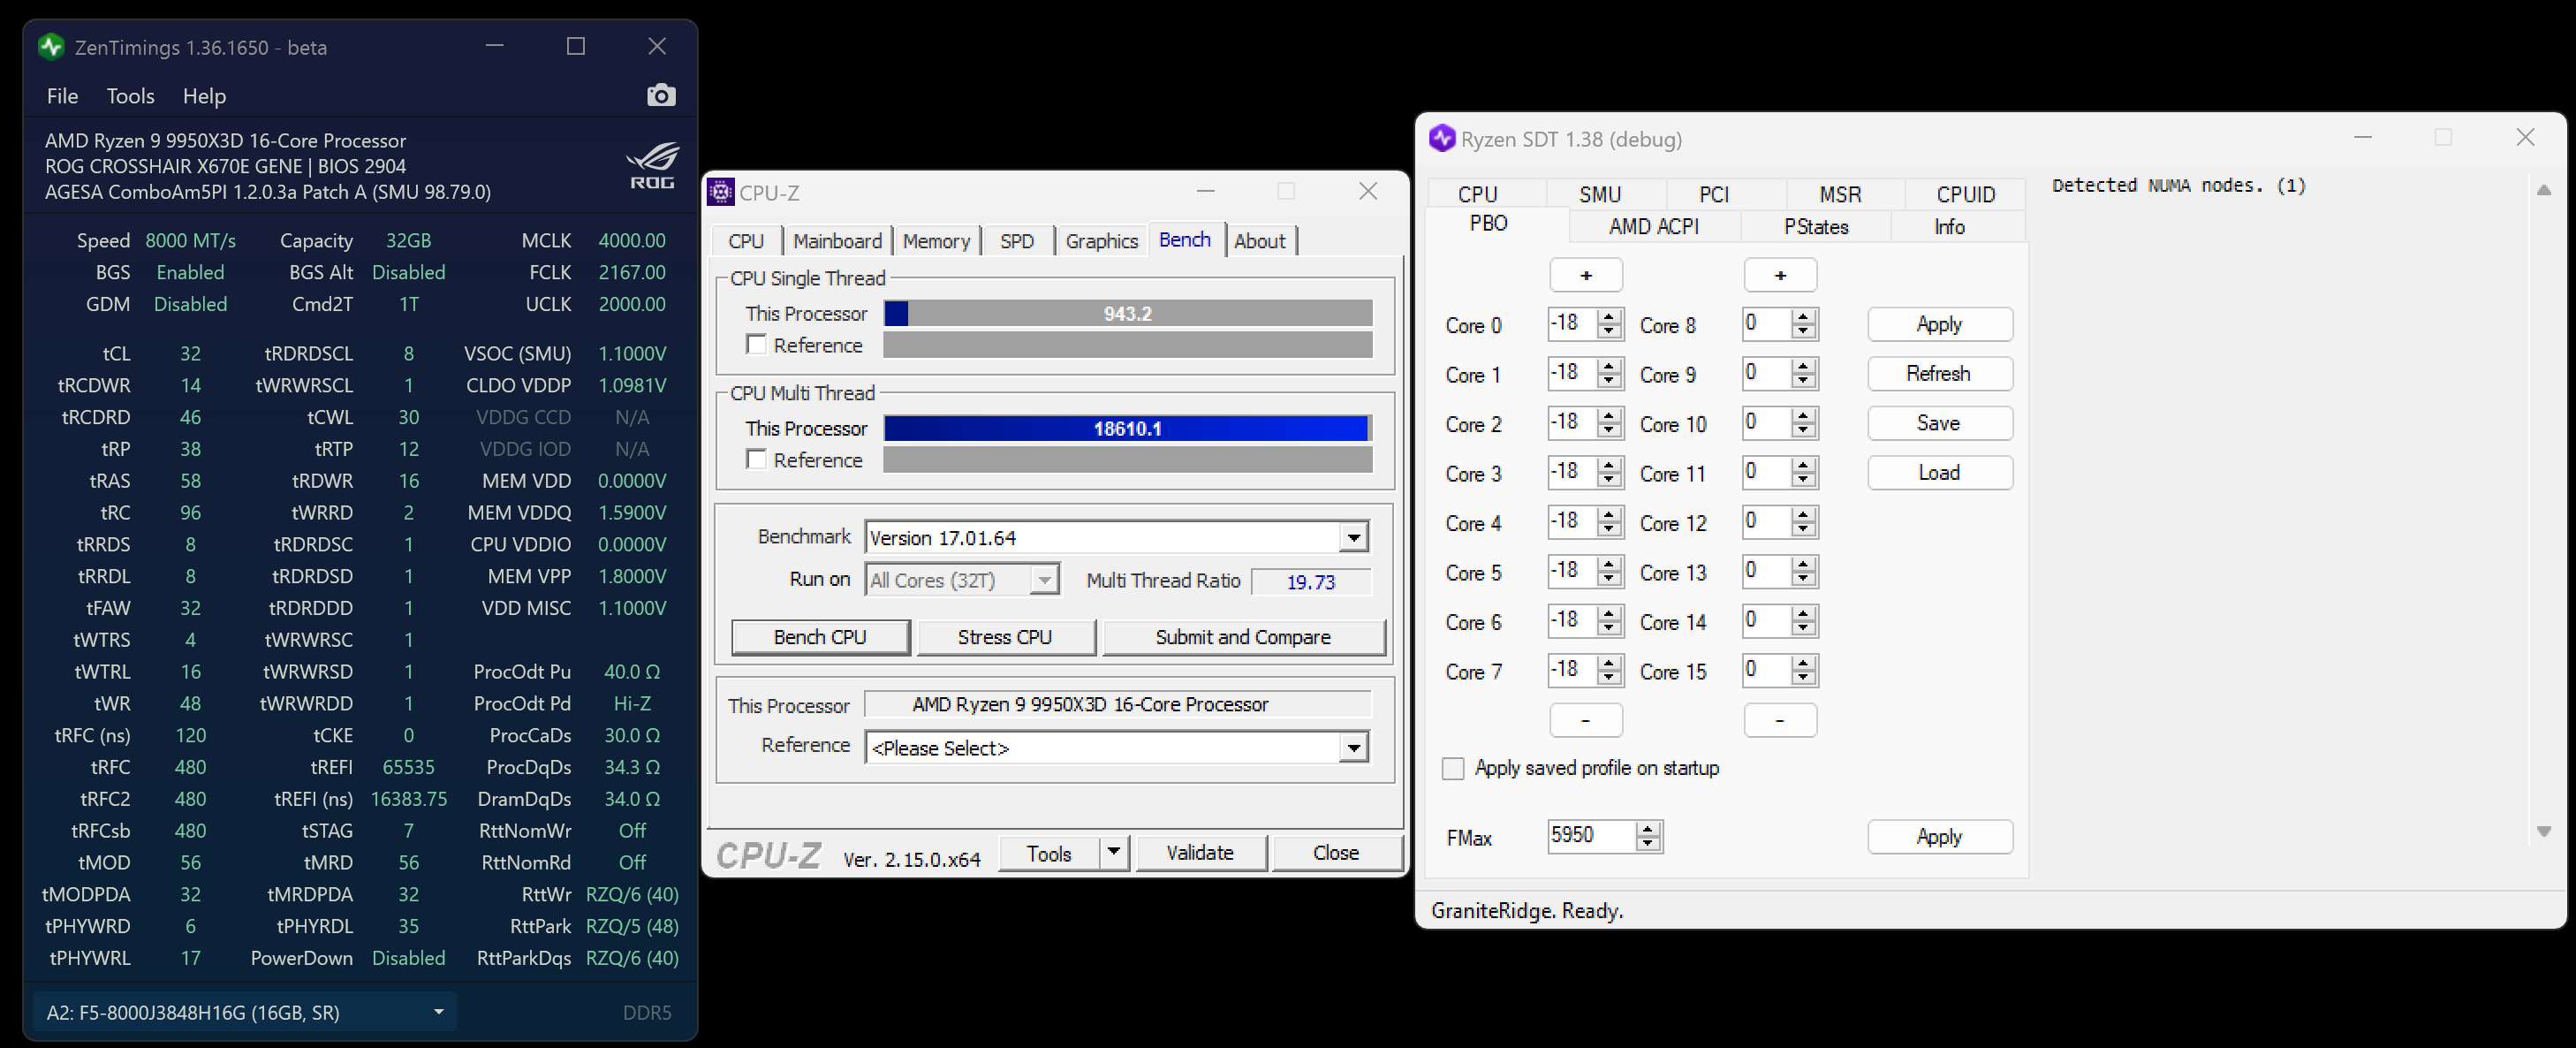Viewport: 2576px width, 1048px height.
Task: Click the ROG logo in ZenTimings
Action: coord(653,166)
